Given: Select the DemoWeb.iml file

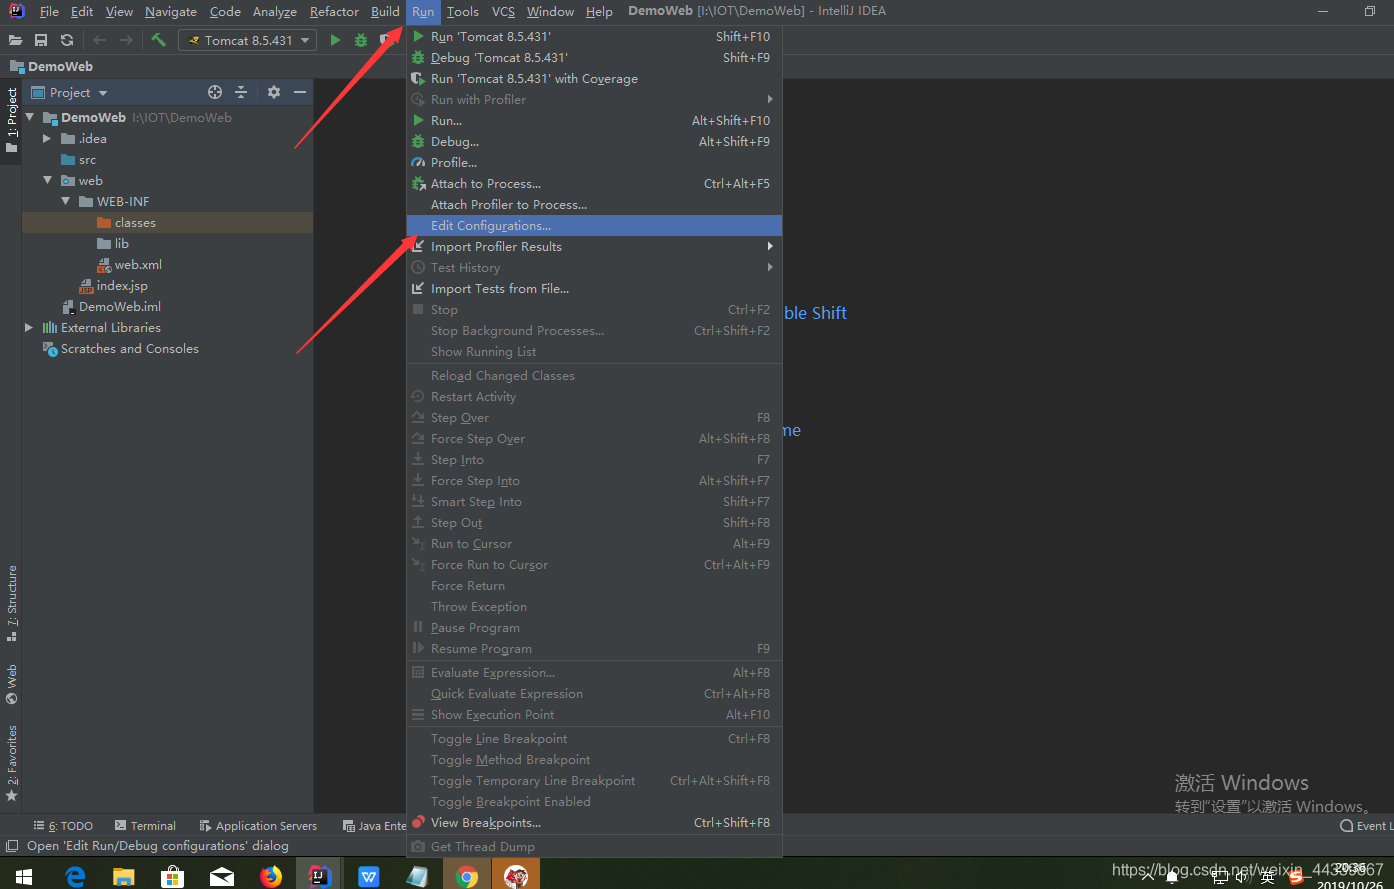Looking at the screenshot, I should 111,306.
